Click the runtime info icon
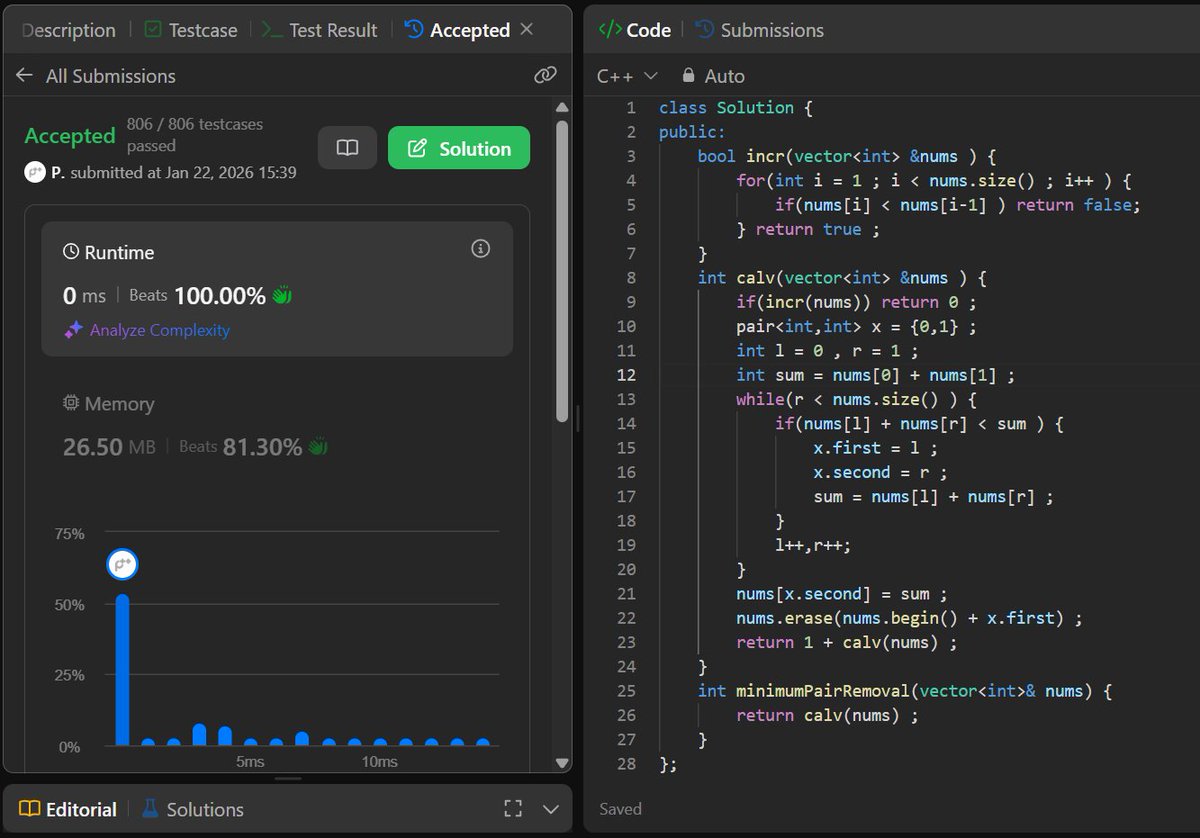The width and height of the screenshot is (1200, 838). coord(480,248)
